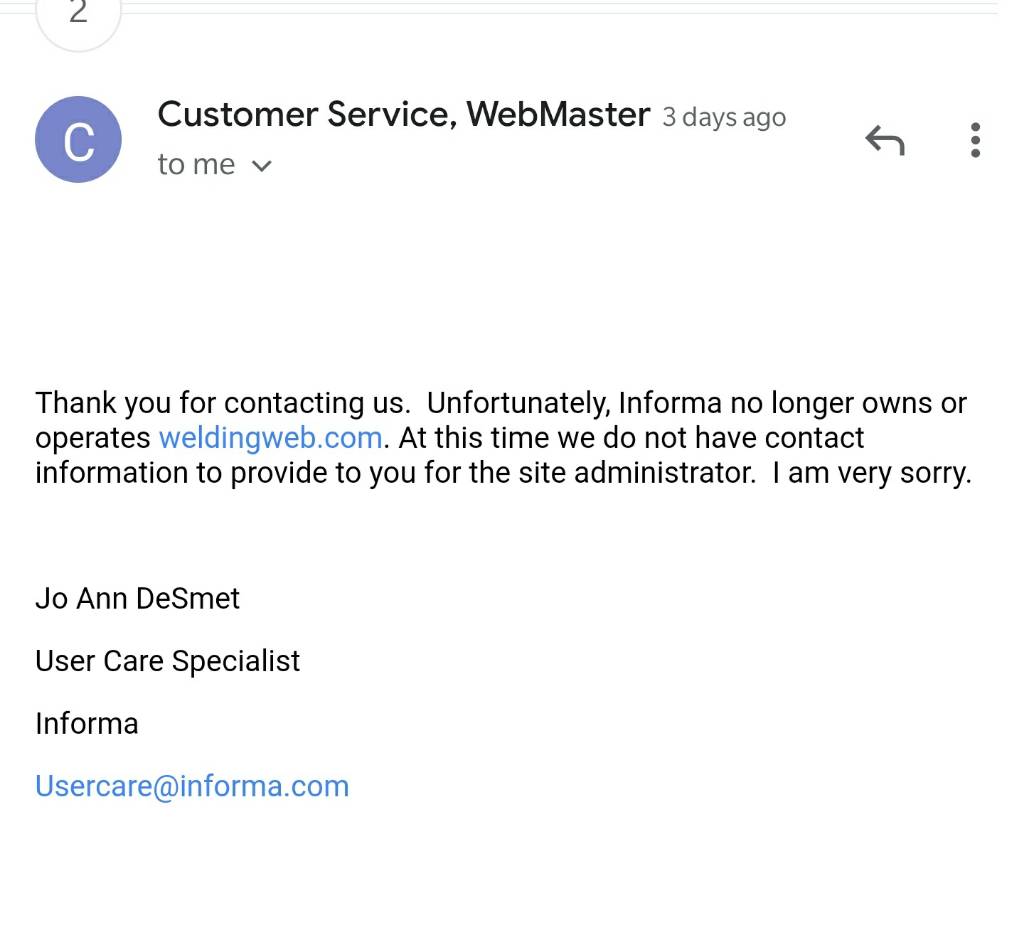Open the three-dot more options menu
This screenshot has width=1024, height=925.
[975, 140]
